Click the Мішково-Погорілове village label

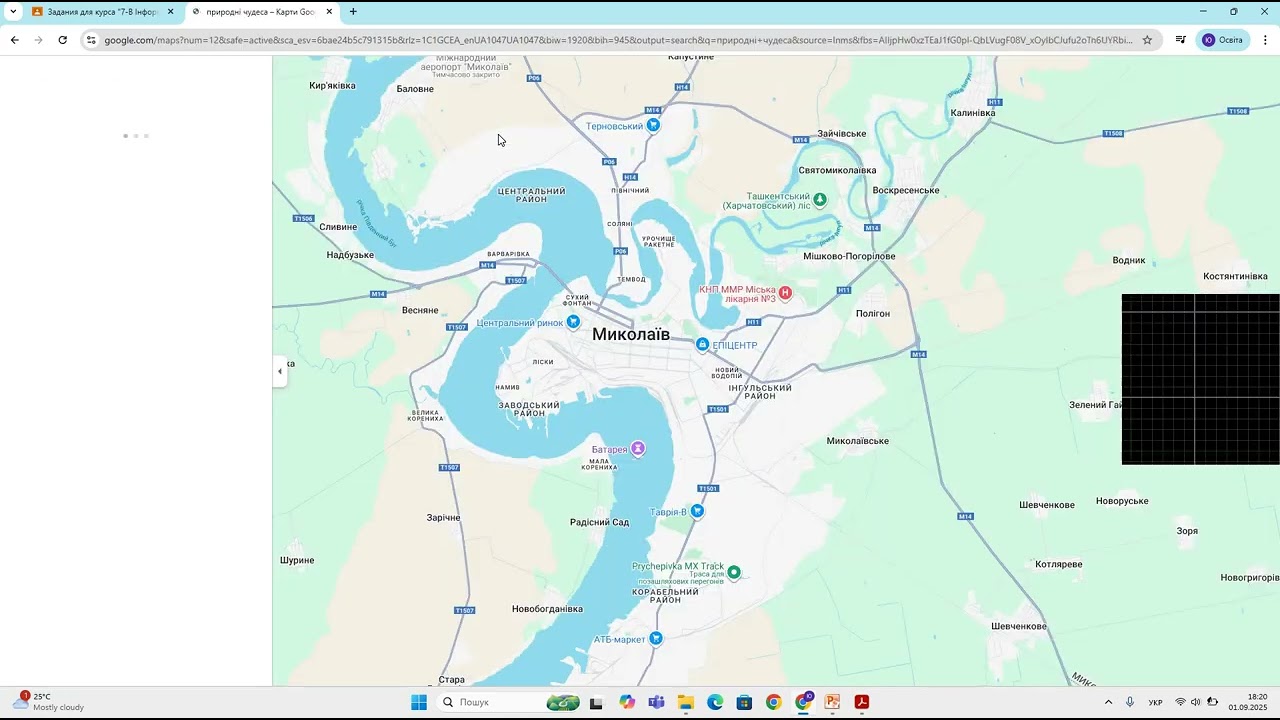pyautogui.click(x=849, y=256)
